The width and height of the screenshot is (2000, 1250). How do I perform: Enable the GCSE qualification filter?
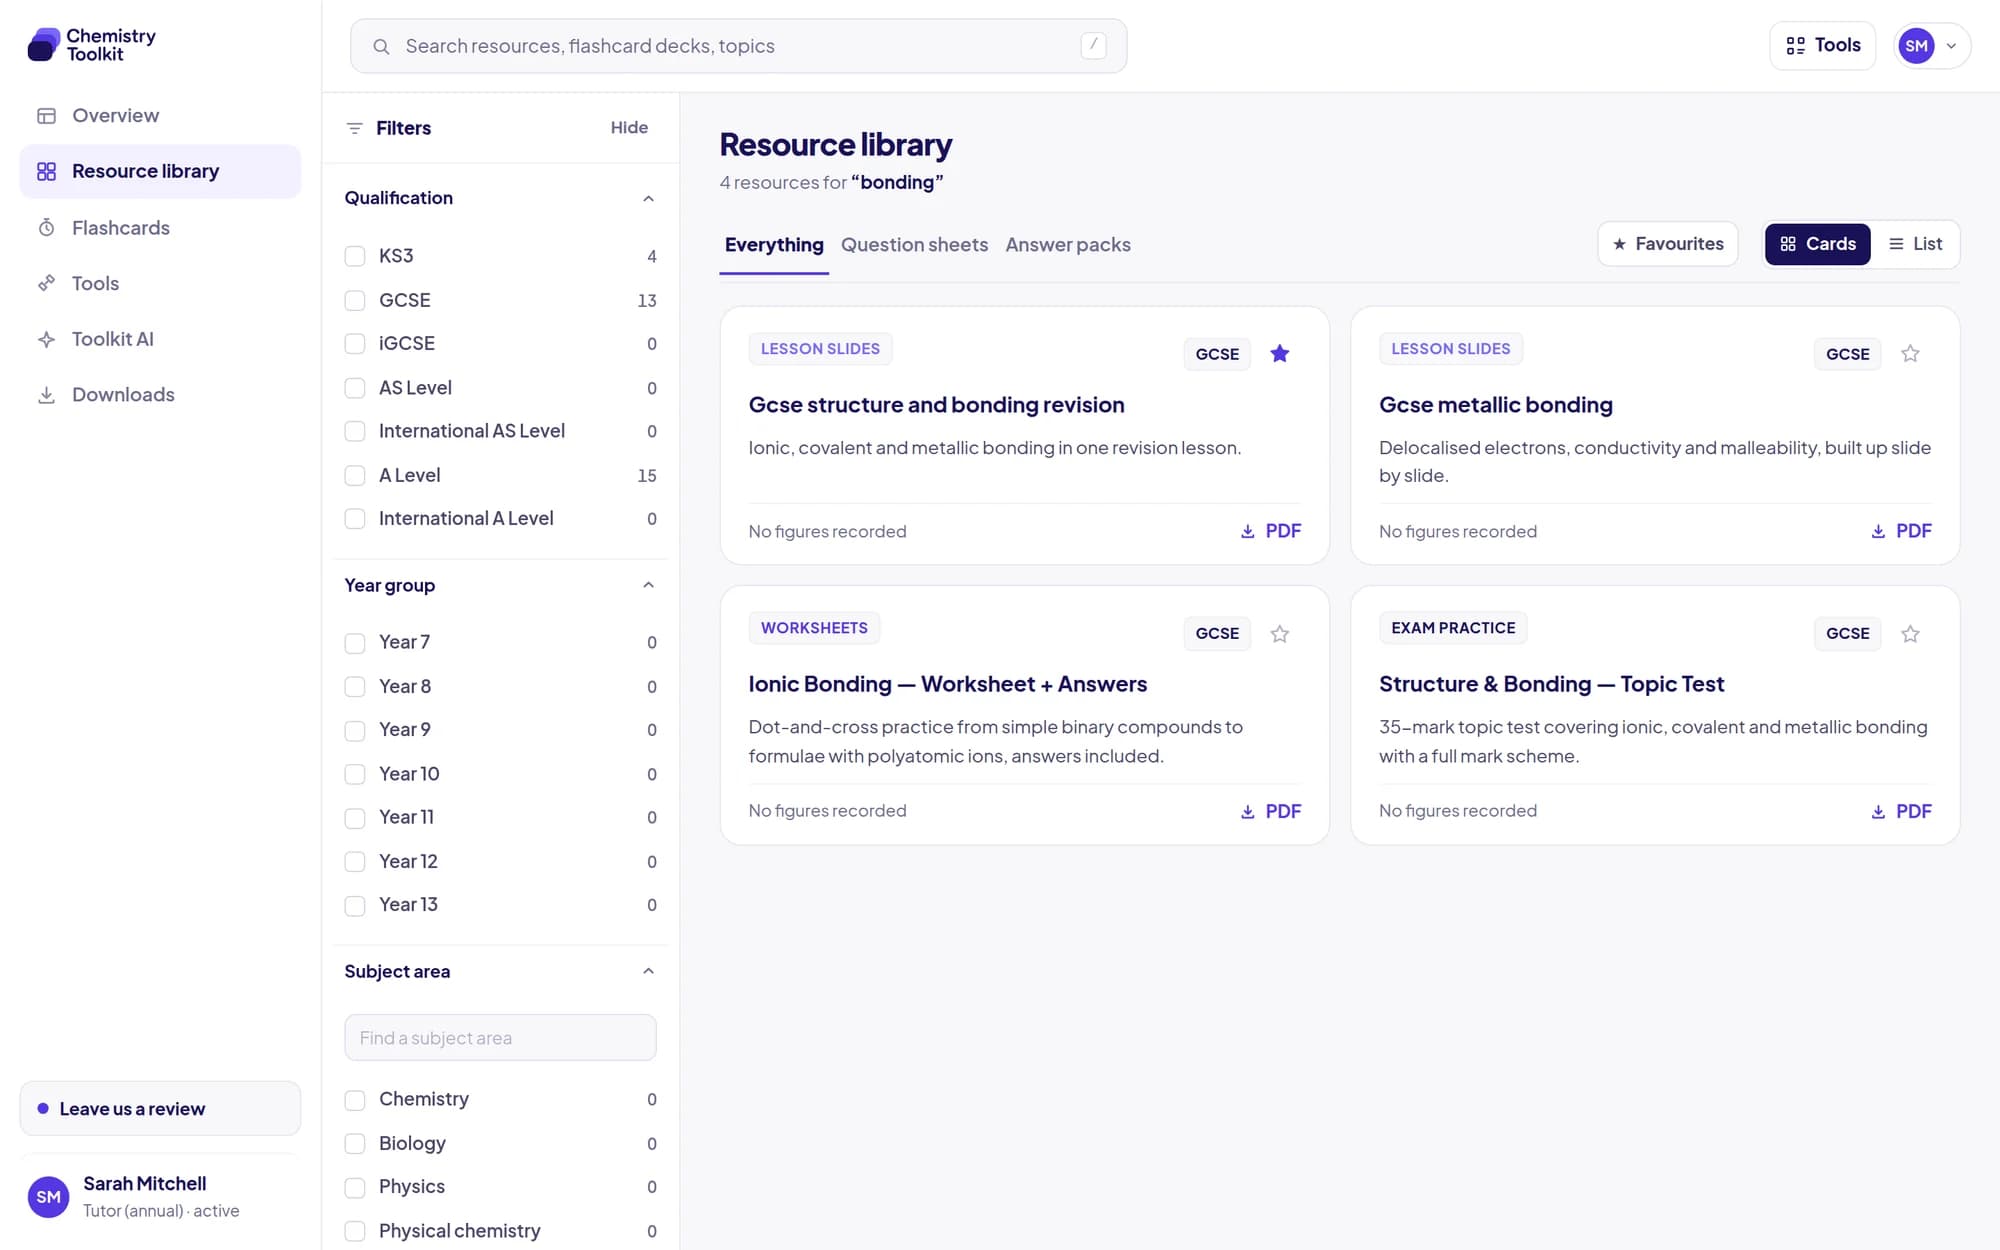pos(355,300)
